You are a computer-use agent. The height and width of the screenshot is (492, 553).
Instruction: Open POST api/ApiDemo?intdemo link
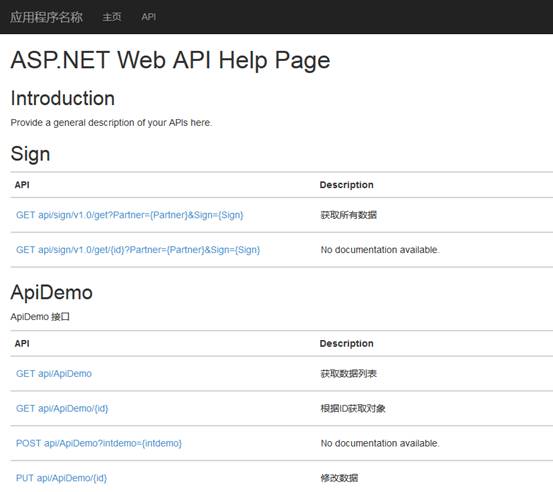(x=99, y=443)
